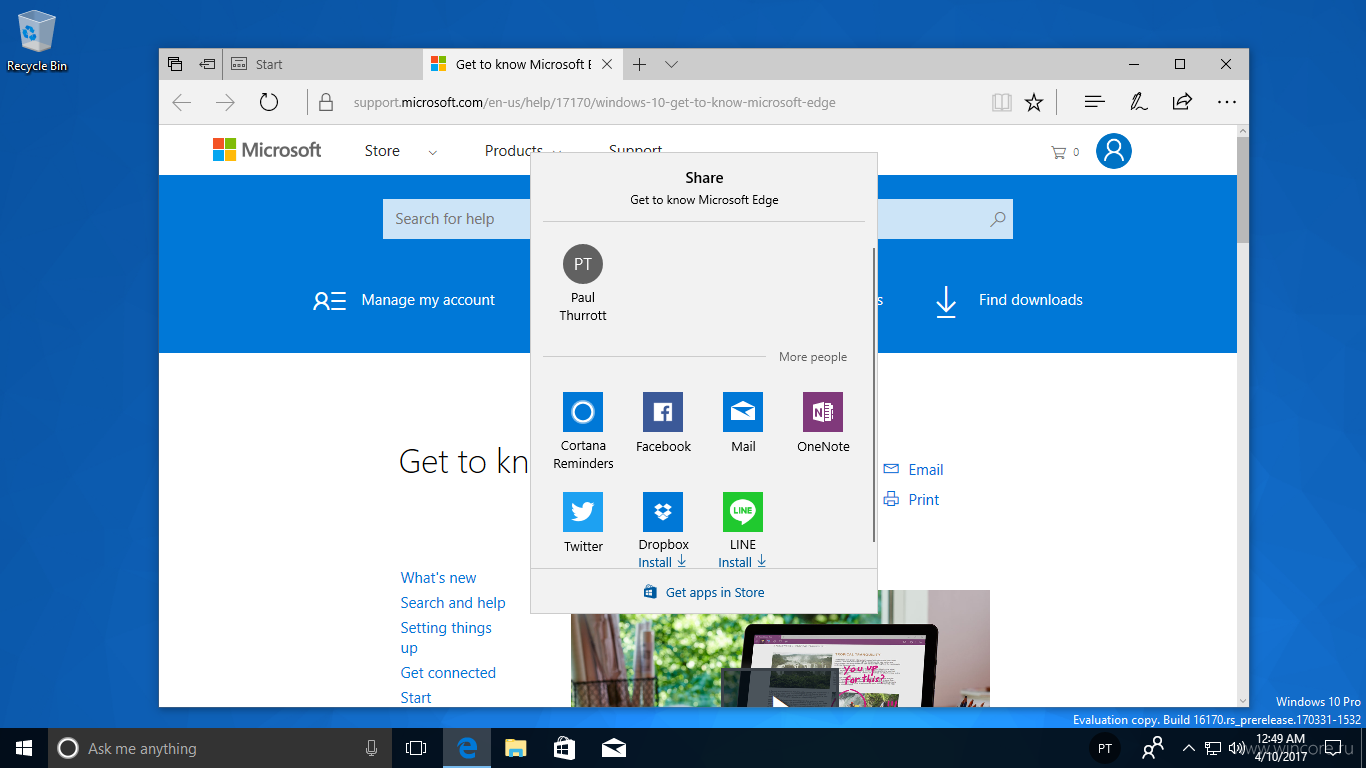Click the Print link
The width and height of the screenshot is (1366, 768).
[912, 500]
